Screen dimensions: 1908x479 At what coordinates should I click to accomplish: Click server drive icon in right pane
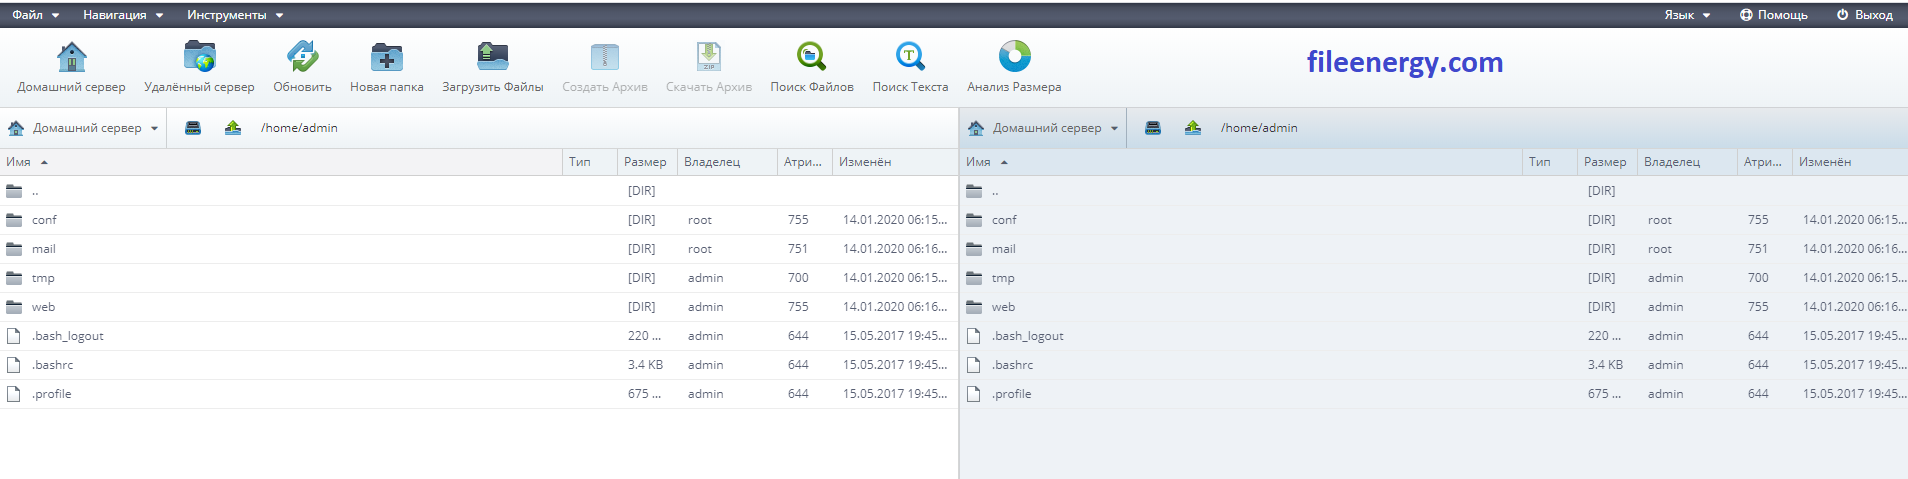click(x=1153, y=128)
